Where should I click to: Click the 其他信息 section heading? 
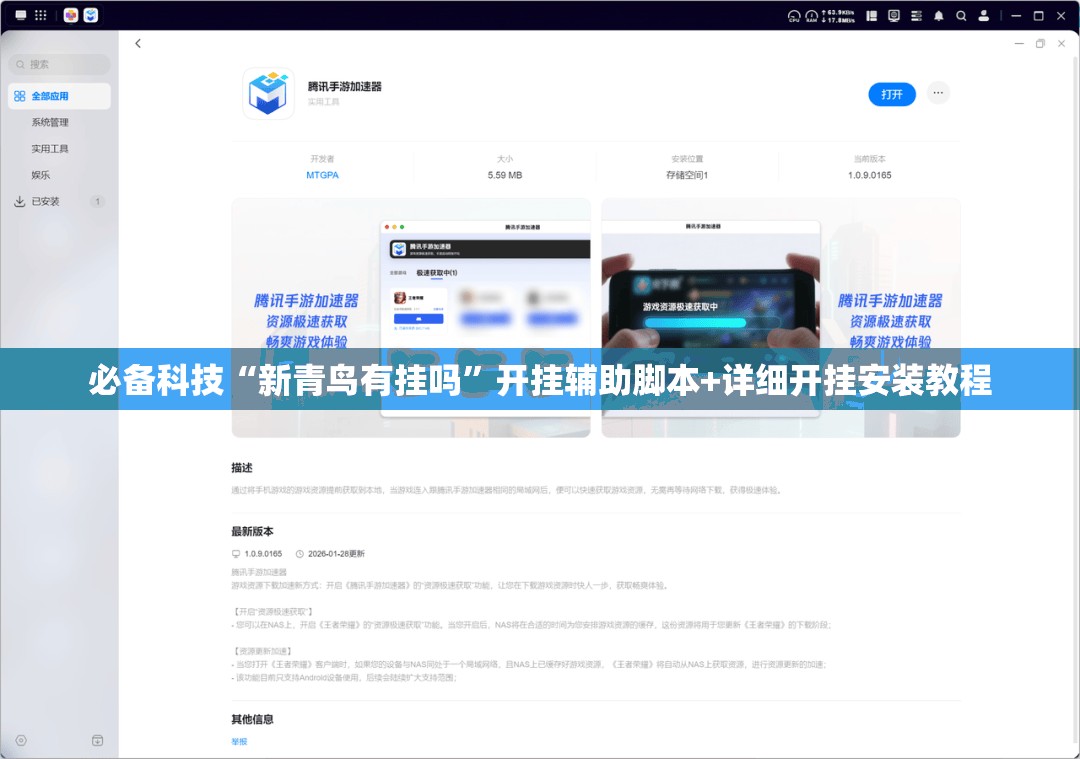click(x=252, y=719)
